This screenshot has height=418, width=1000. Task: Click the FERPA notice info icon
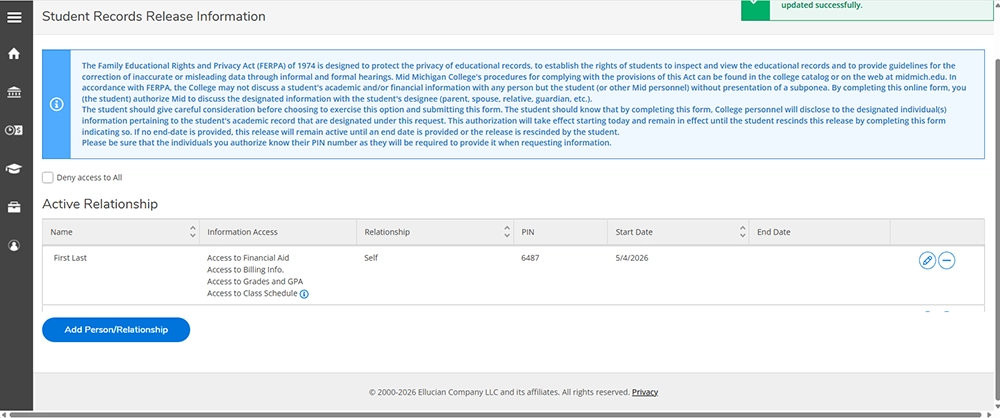point(56,104)
